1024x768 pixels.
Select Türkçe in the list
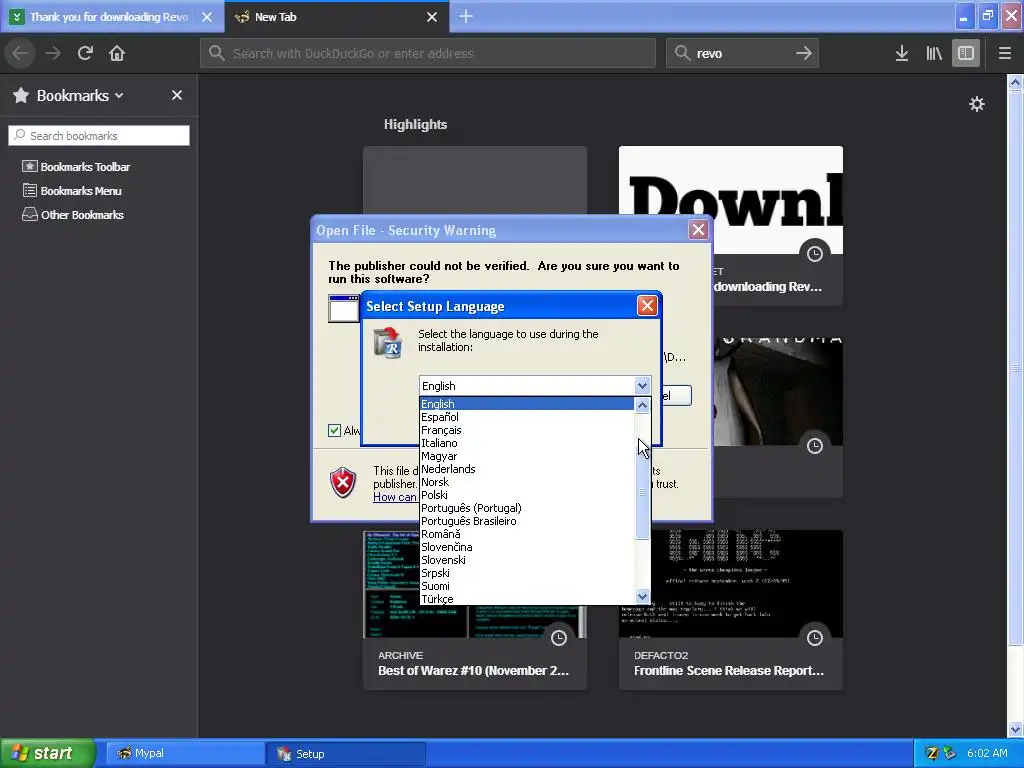(526, 599)
